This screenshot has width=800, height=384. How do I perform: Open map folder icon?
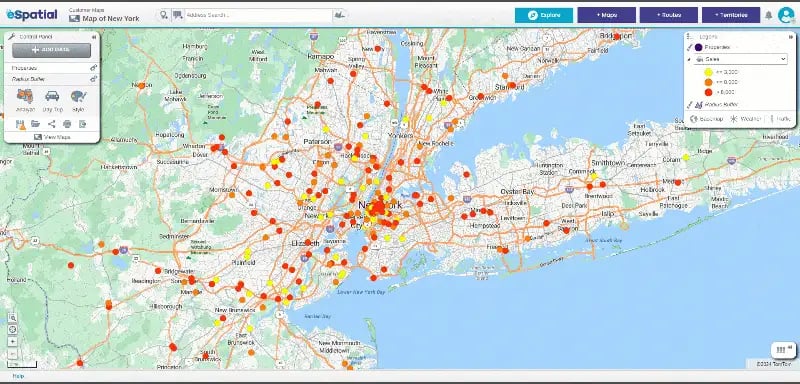(x=35, y=123)
